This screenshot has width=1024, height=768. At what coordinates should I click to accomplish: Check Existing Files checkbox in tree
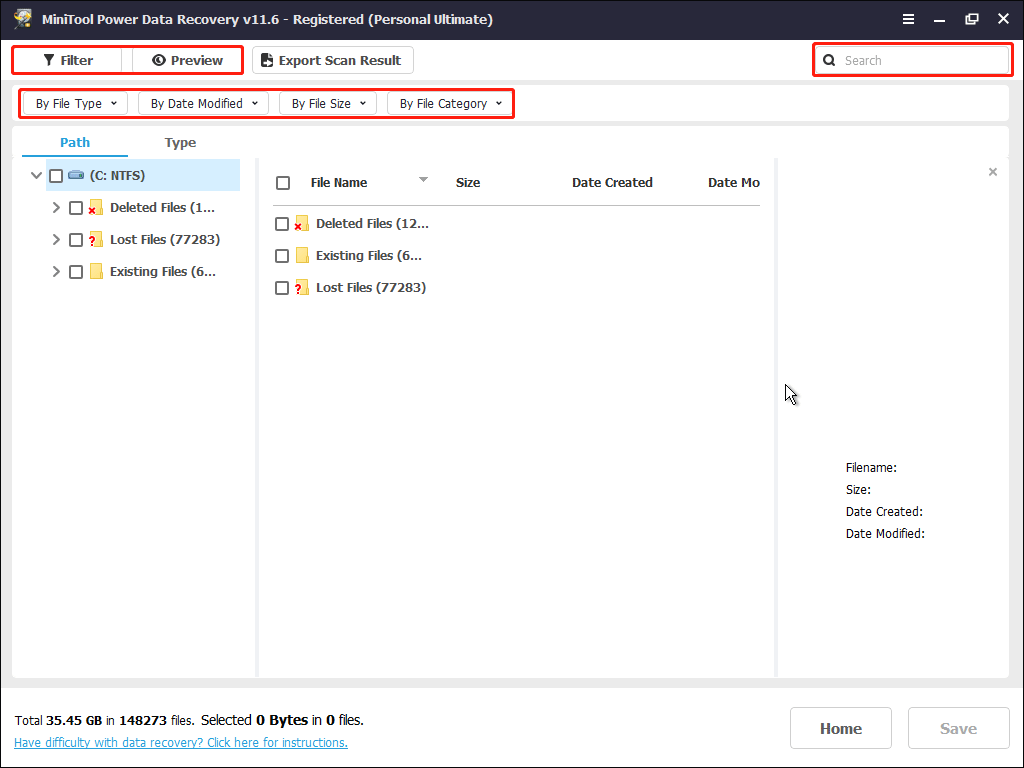tap(76, 272)
